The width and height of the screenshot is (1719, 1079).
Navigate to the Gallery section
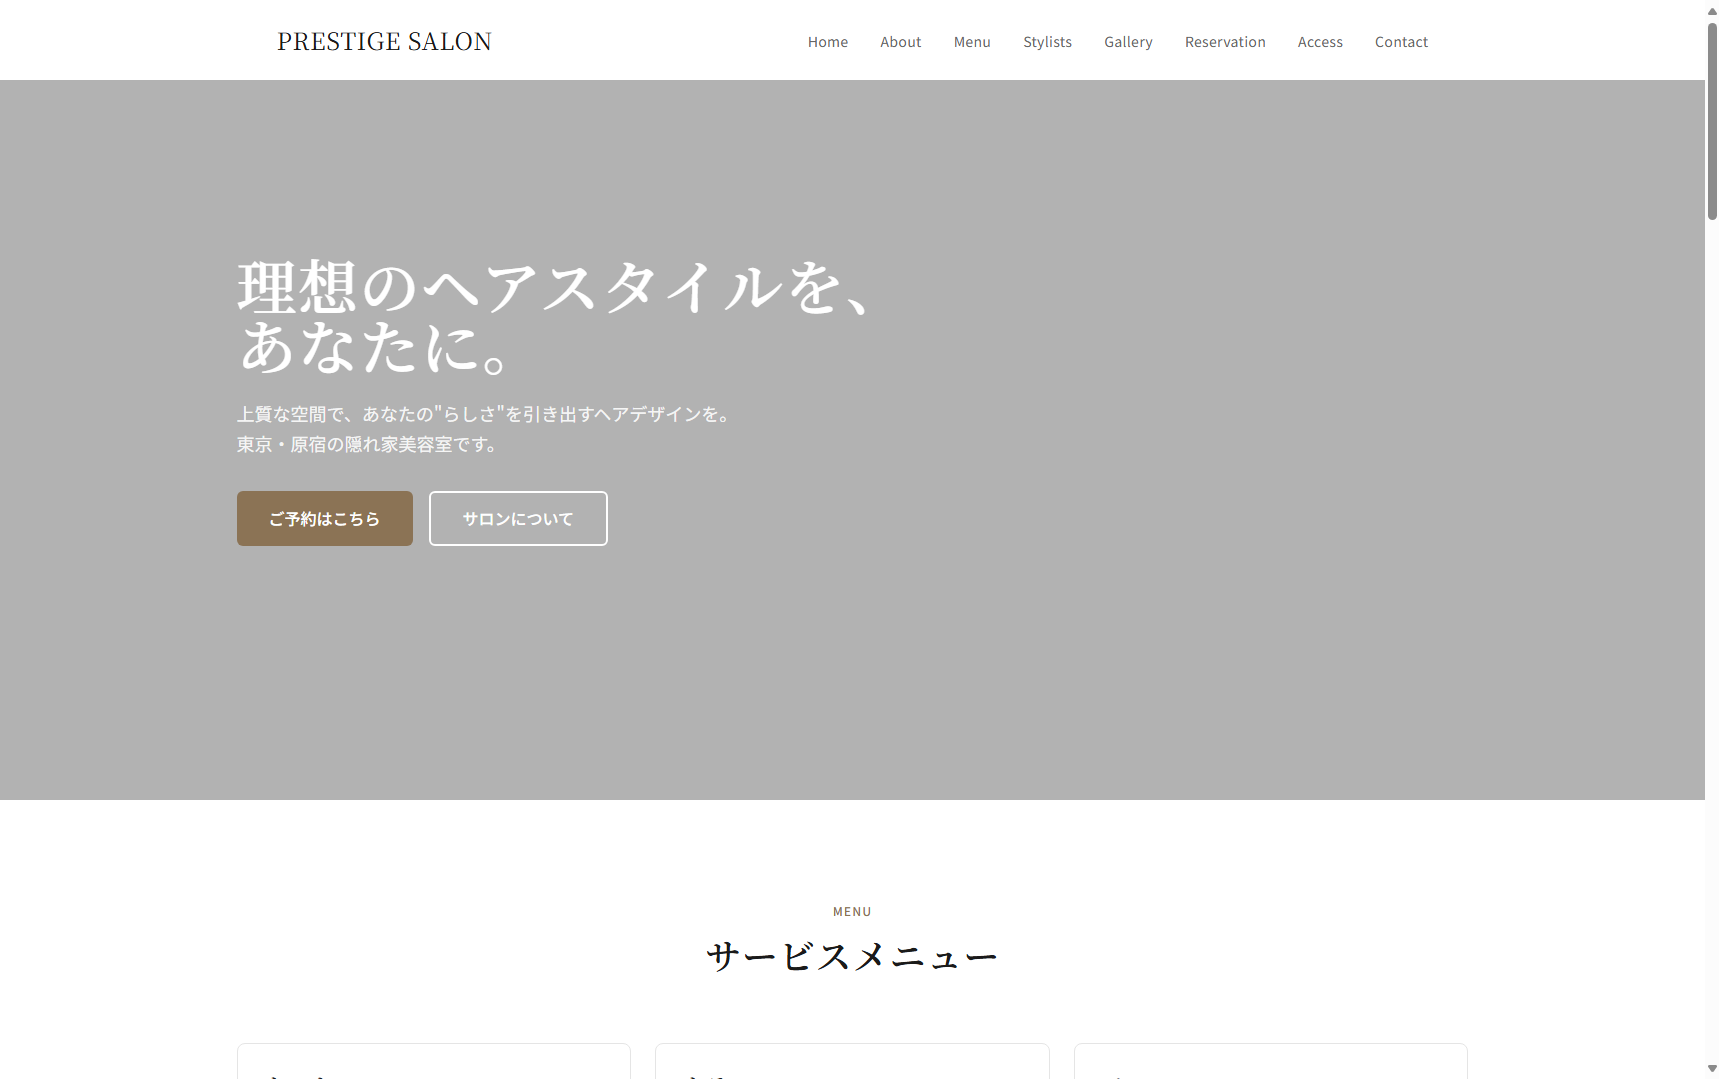(x=1128, y=42)
